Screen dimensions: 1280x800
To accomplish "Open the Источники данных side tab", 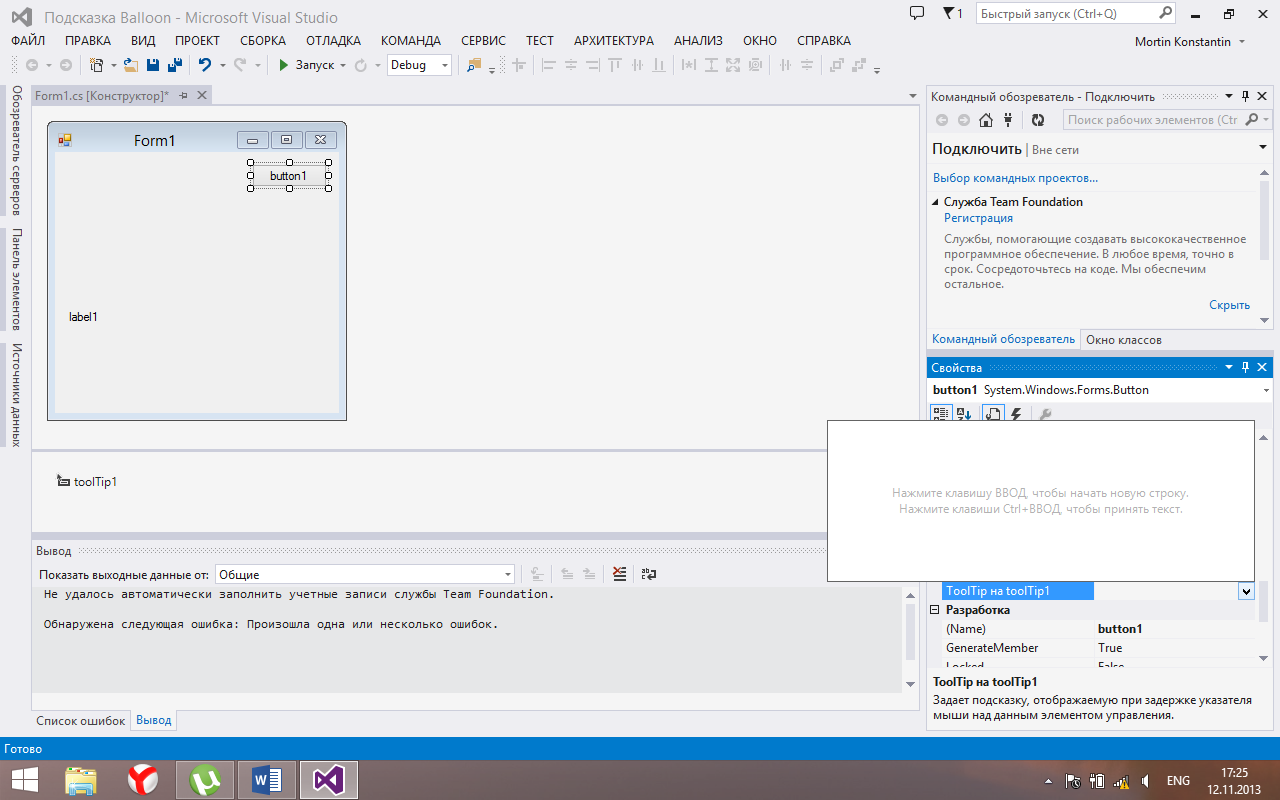I will tap(16, 395).
